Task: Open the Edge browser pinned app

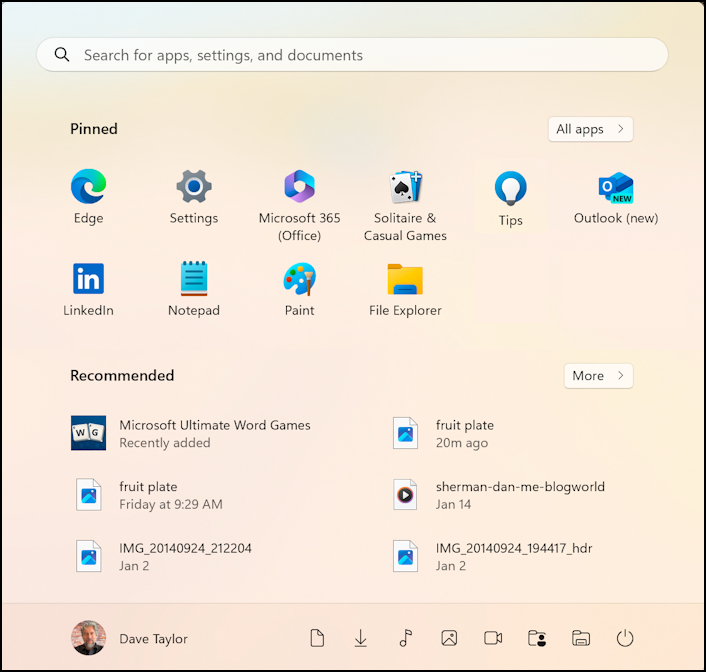Action: coord(89,197)
